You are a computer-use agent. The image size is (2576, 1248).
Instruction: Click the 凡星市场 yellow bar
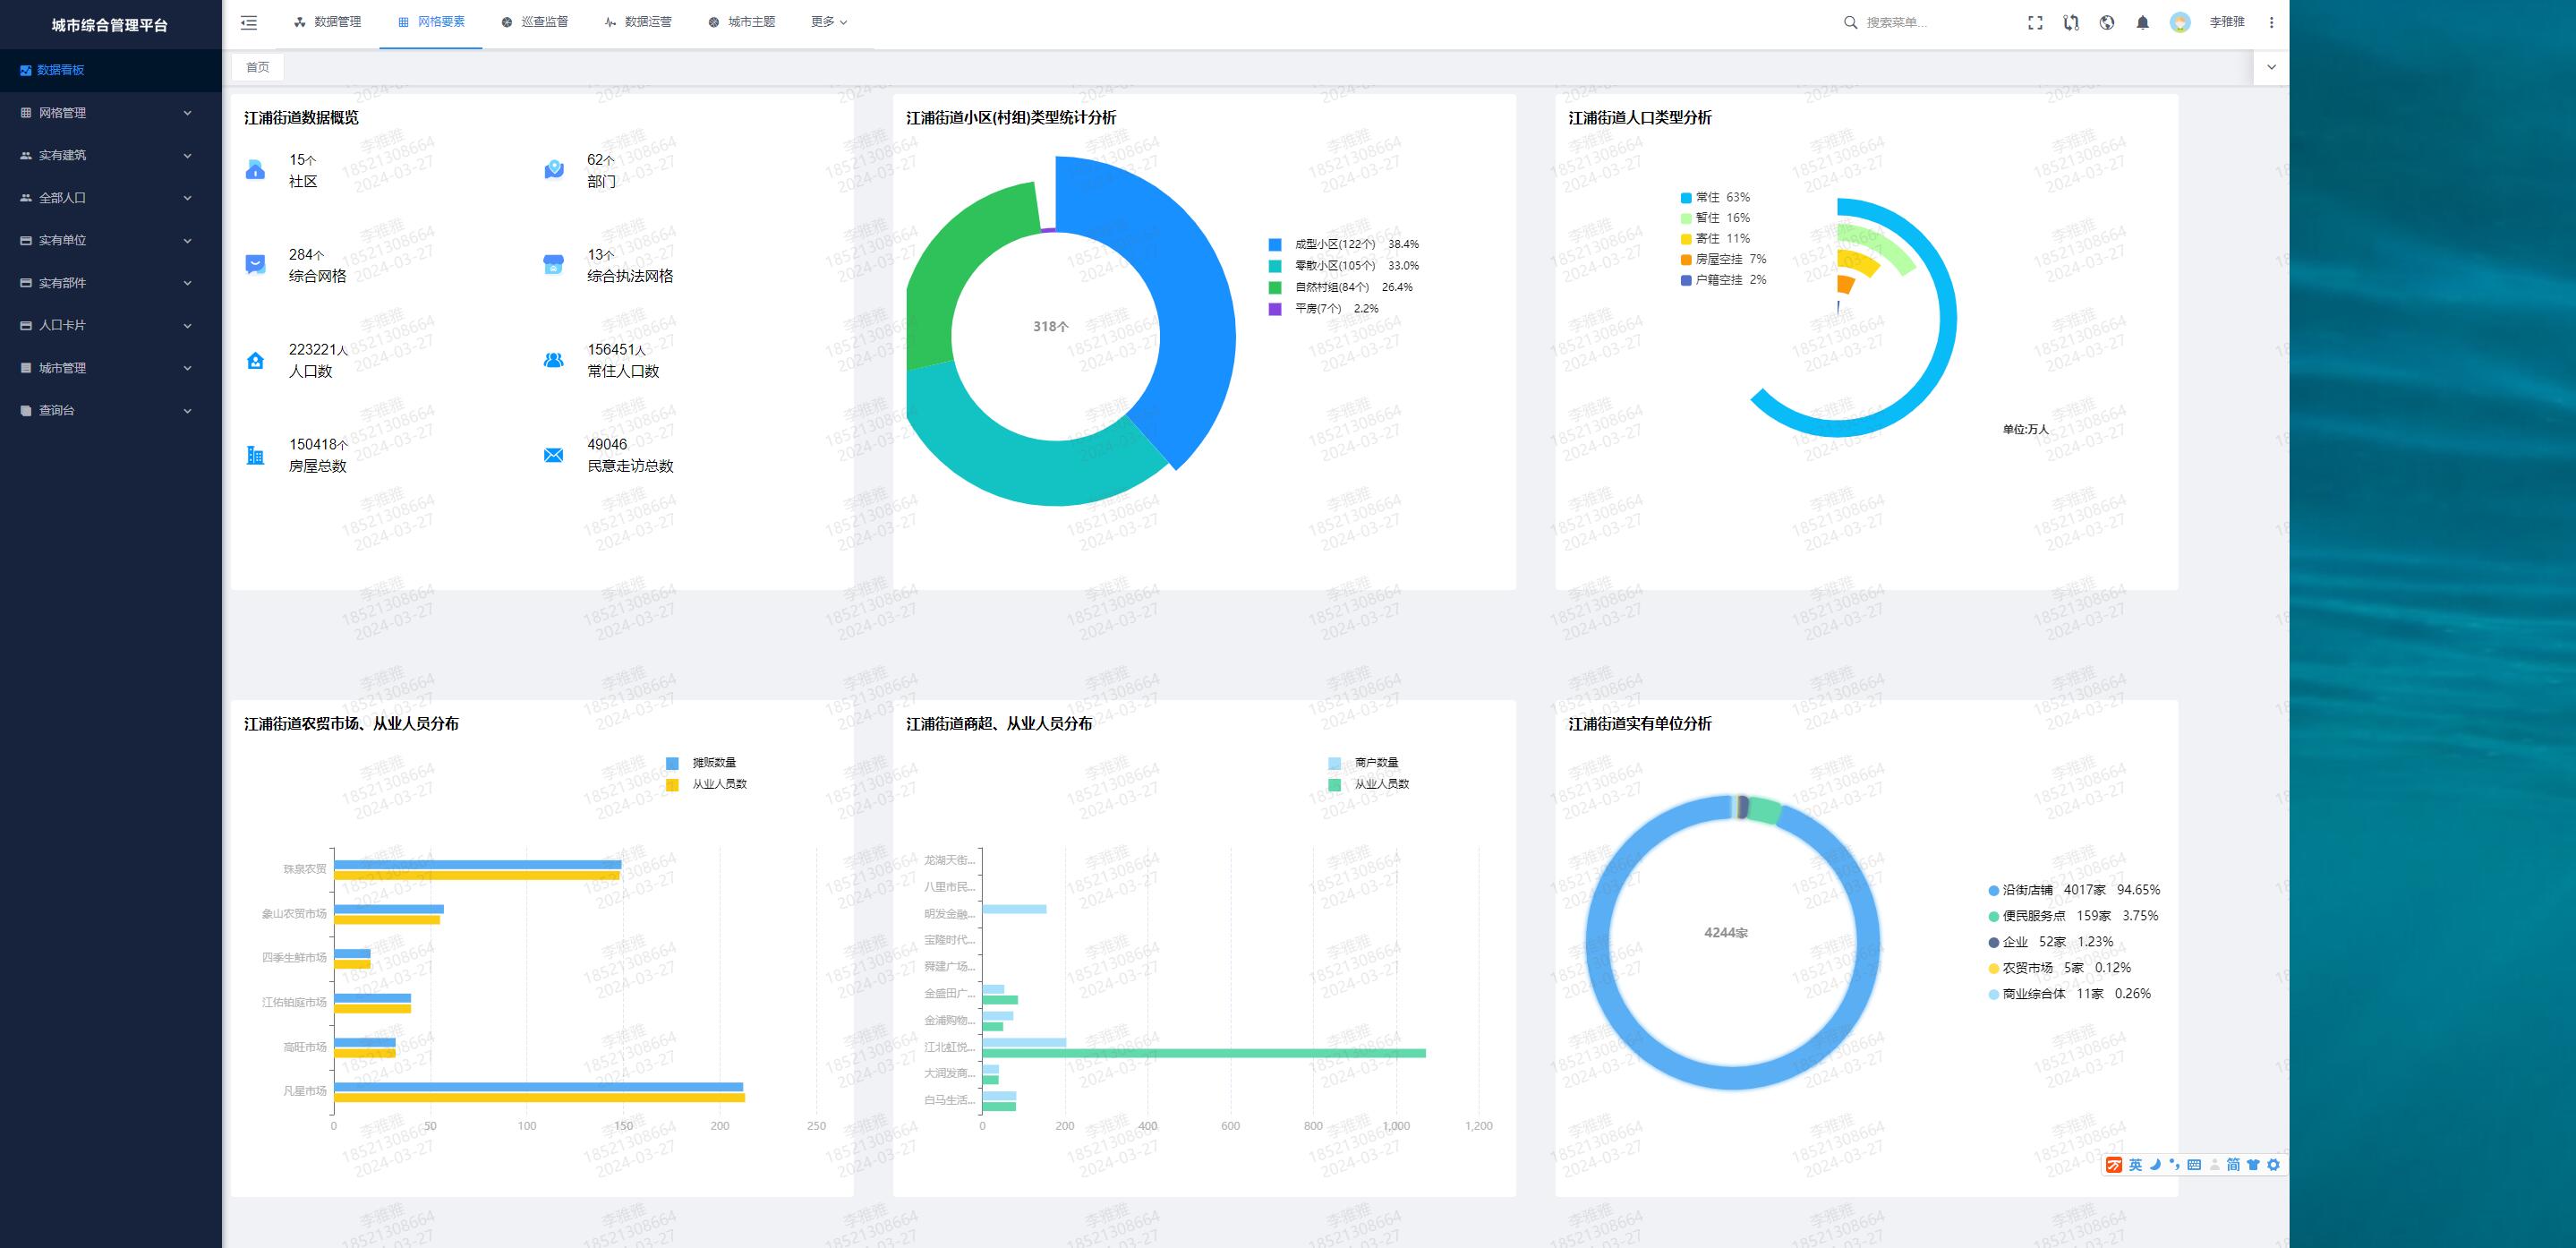click(x=539, y=1098)
